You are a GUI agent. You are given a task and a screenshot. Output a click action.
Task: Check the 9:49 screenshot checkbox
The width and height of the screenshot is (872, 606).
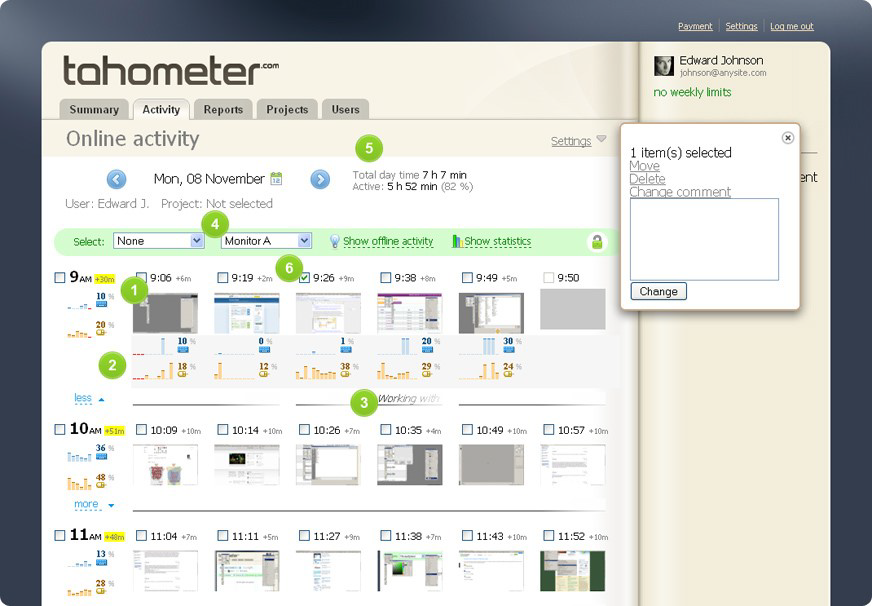[467, 277]
